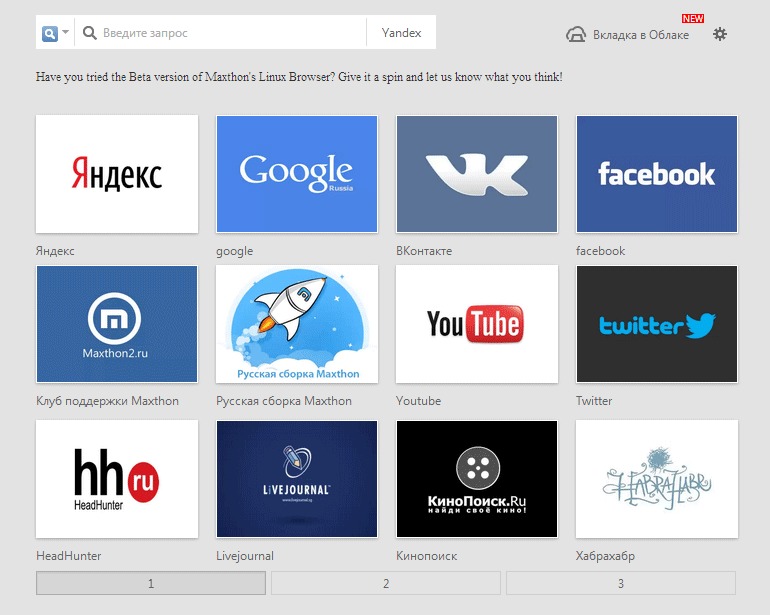Click 'Клуб поддержки Maxthon' caption
Viewport: 770px width, 615px height.
(107, 401)
